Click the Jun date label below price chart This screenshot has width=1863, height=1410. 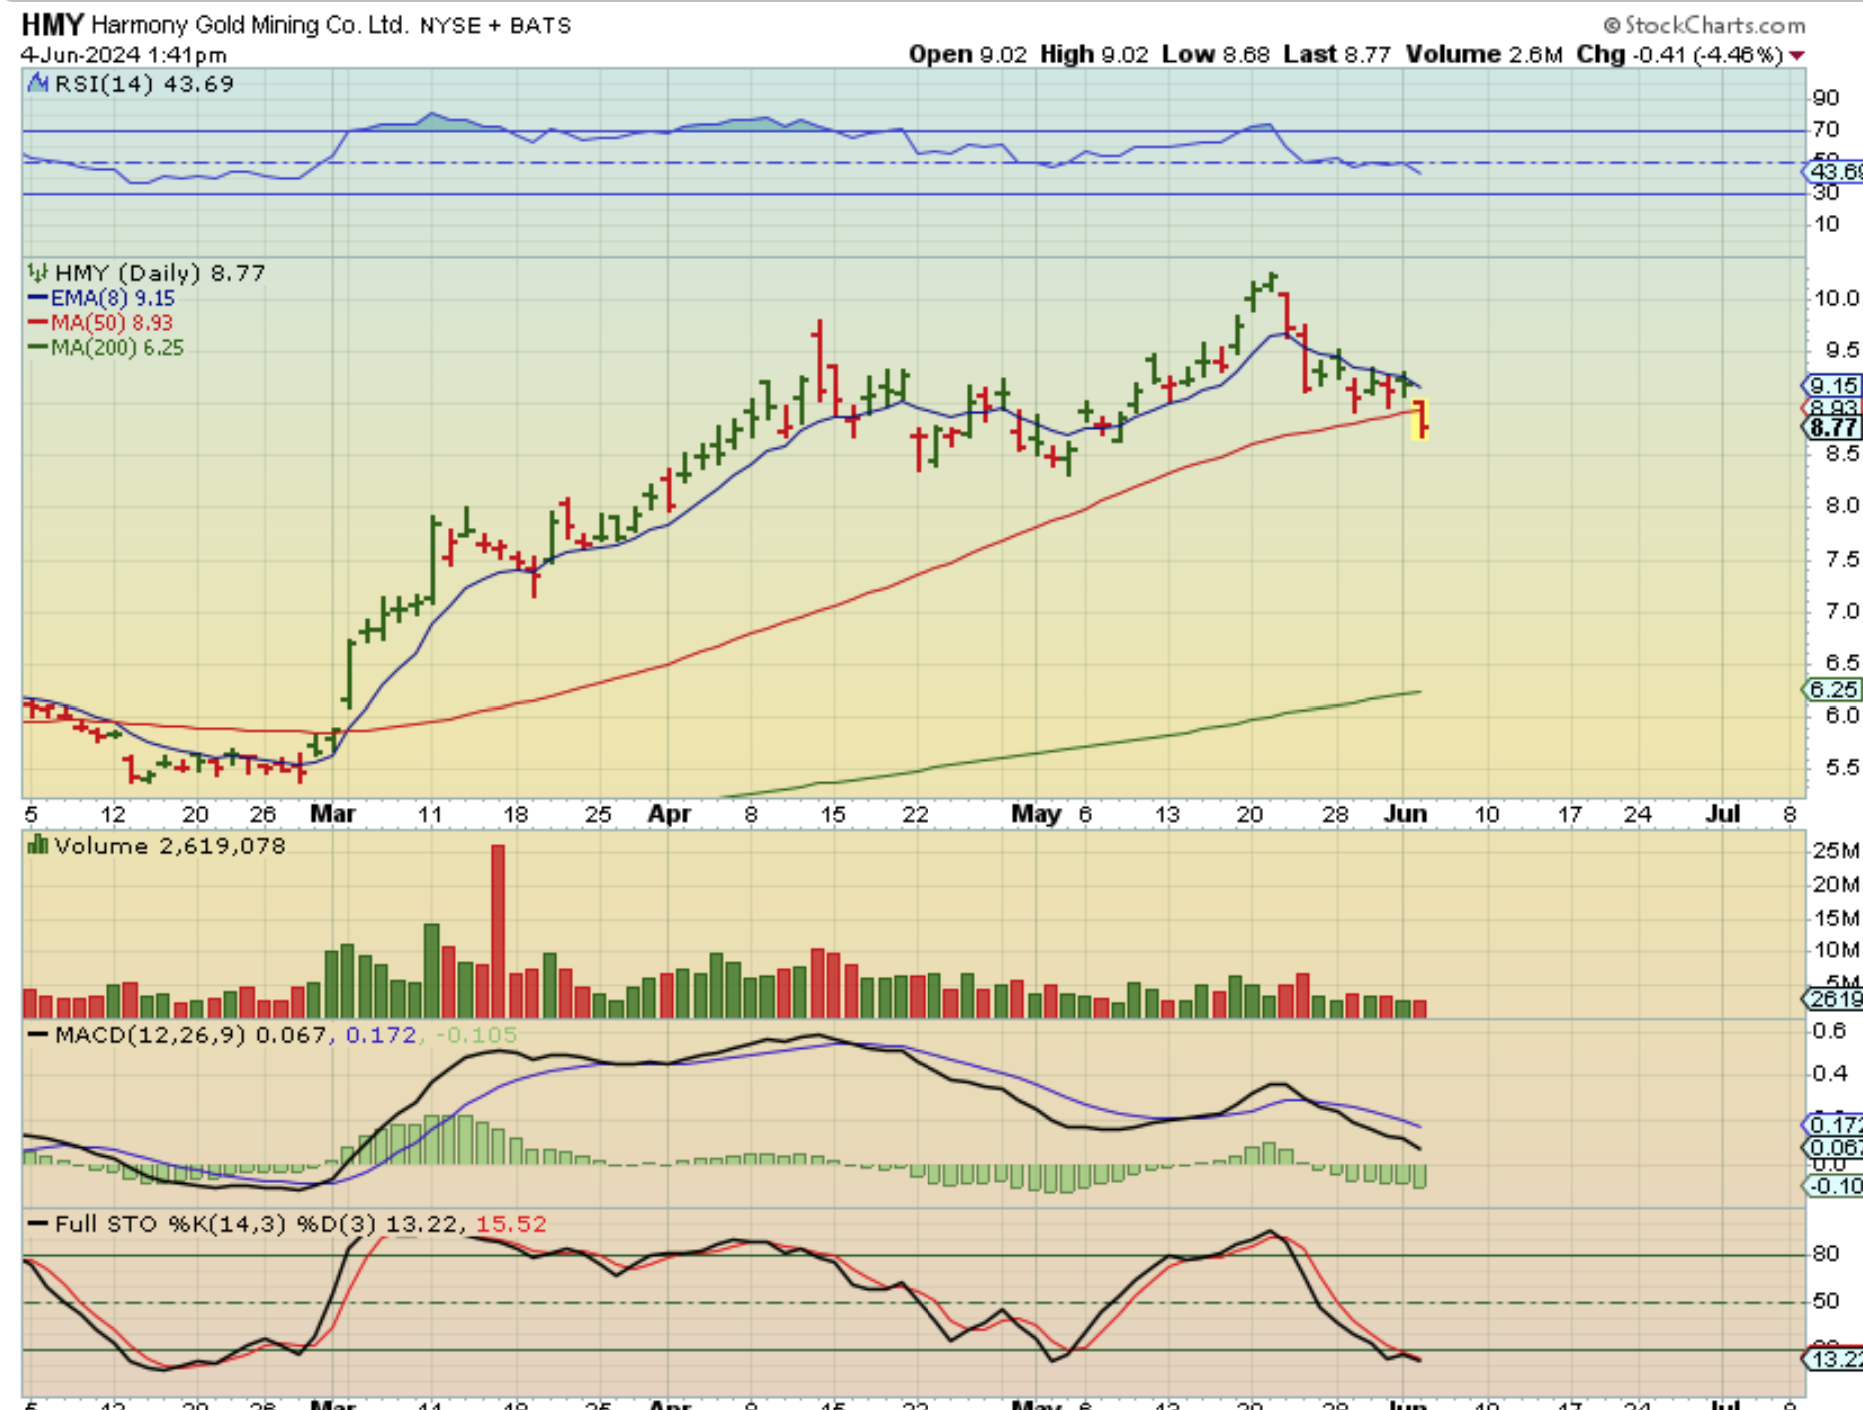click(x=1405, y=814)
